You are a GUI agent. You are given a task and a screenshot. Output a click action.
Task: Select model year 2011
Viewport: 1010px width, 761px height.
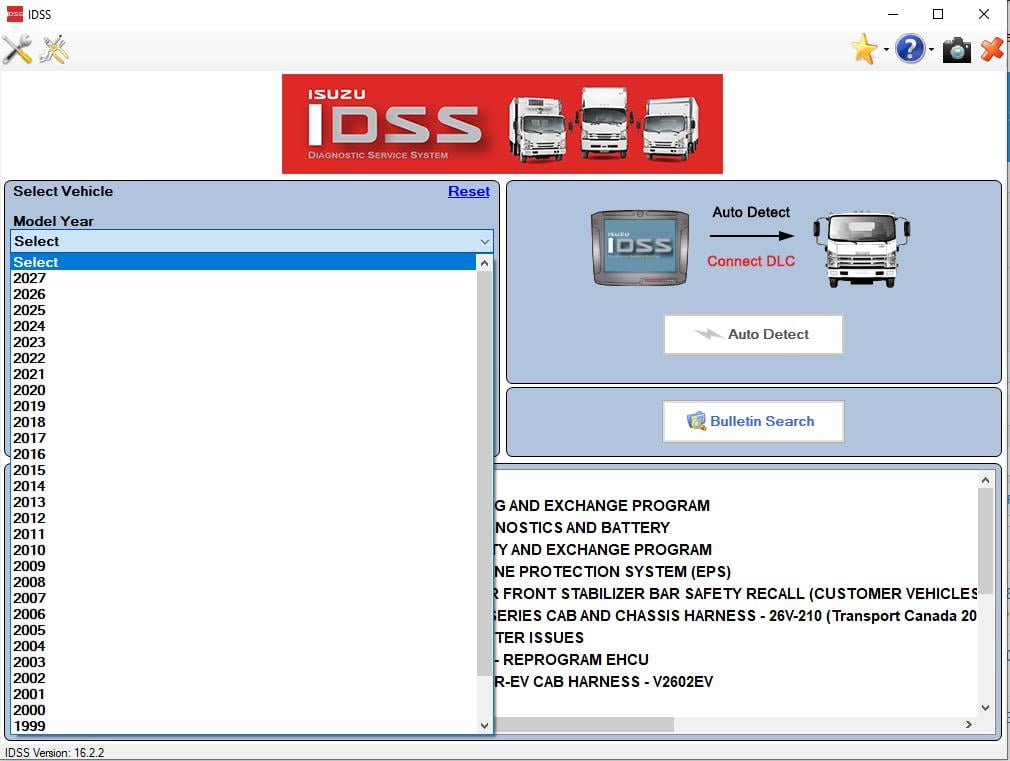[243, 534]
